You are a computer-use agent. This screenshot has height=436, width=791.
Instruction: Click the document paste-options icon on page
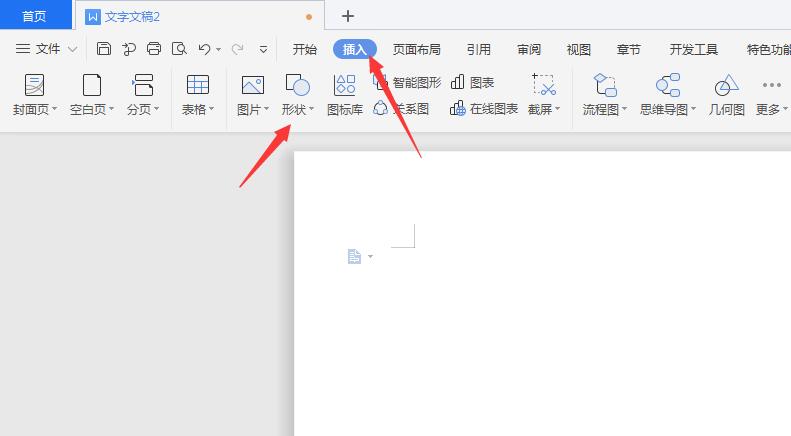tap(355, 256)
